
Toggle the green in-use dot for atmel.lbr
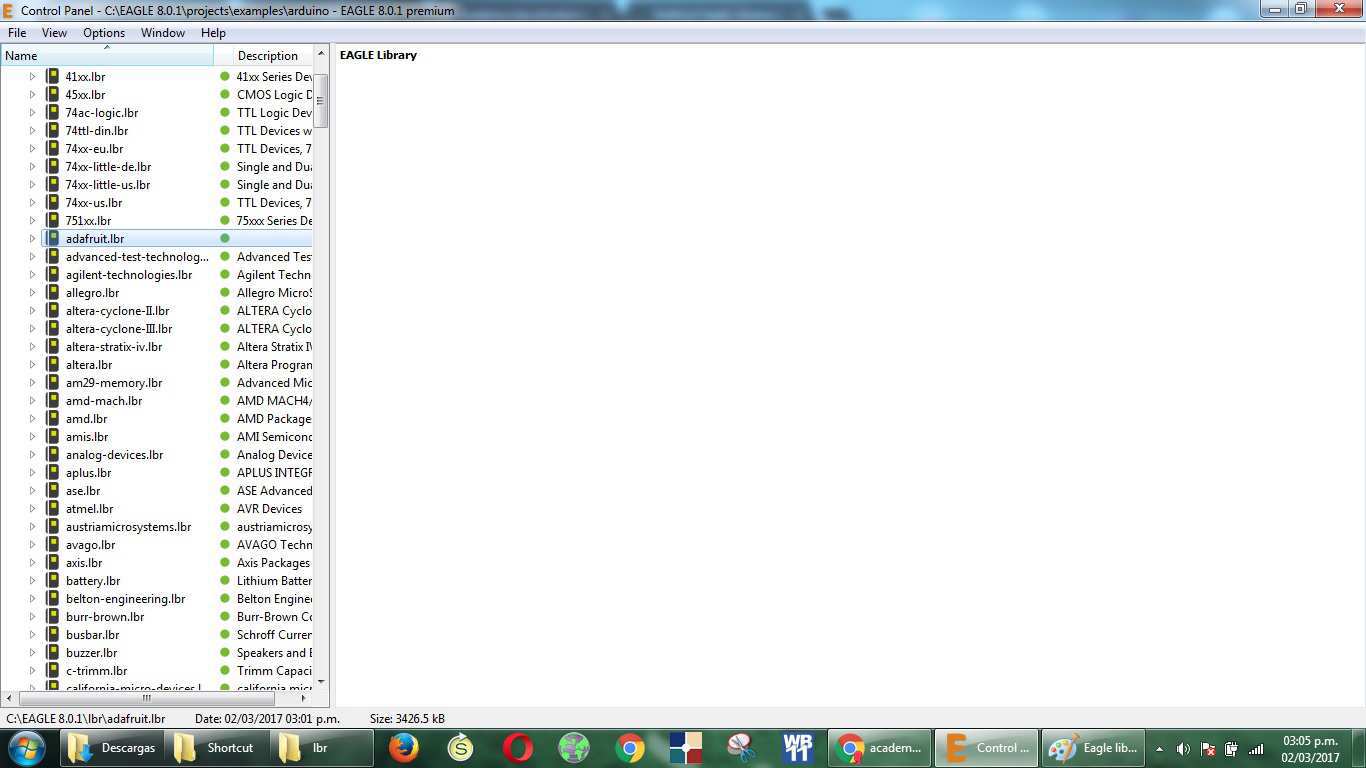coord(225,508)
